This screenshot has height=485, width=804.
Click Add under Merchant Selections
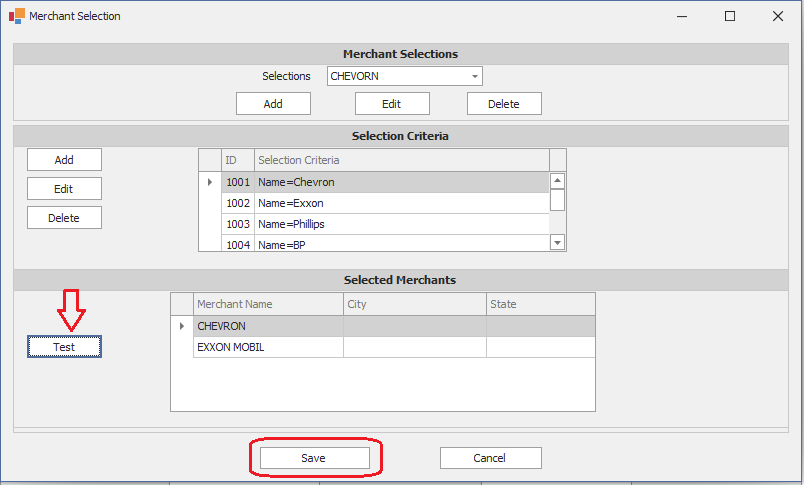coord(273,104)
